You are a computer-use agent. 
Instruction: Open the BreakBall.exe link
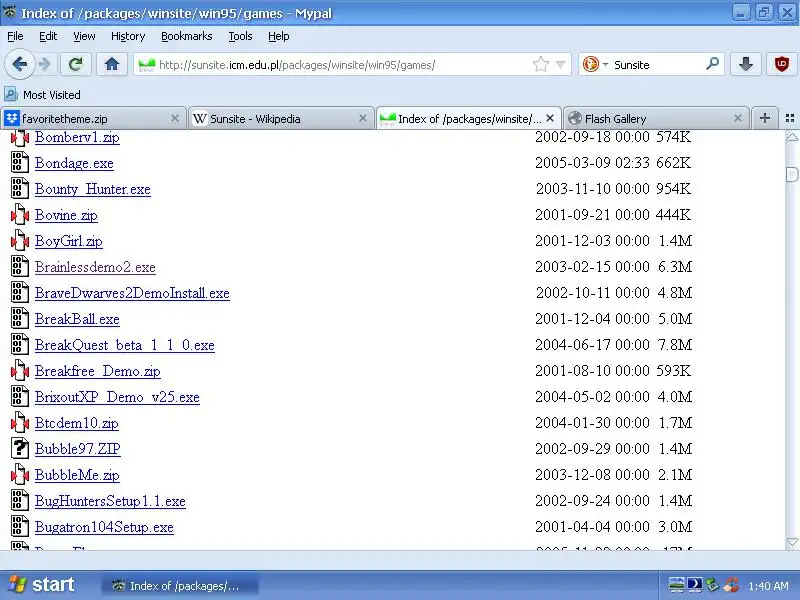77,319
